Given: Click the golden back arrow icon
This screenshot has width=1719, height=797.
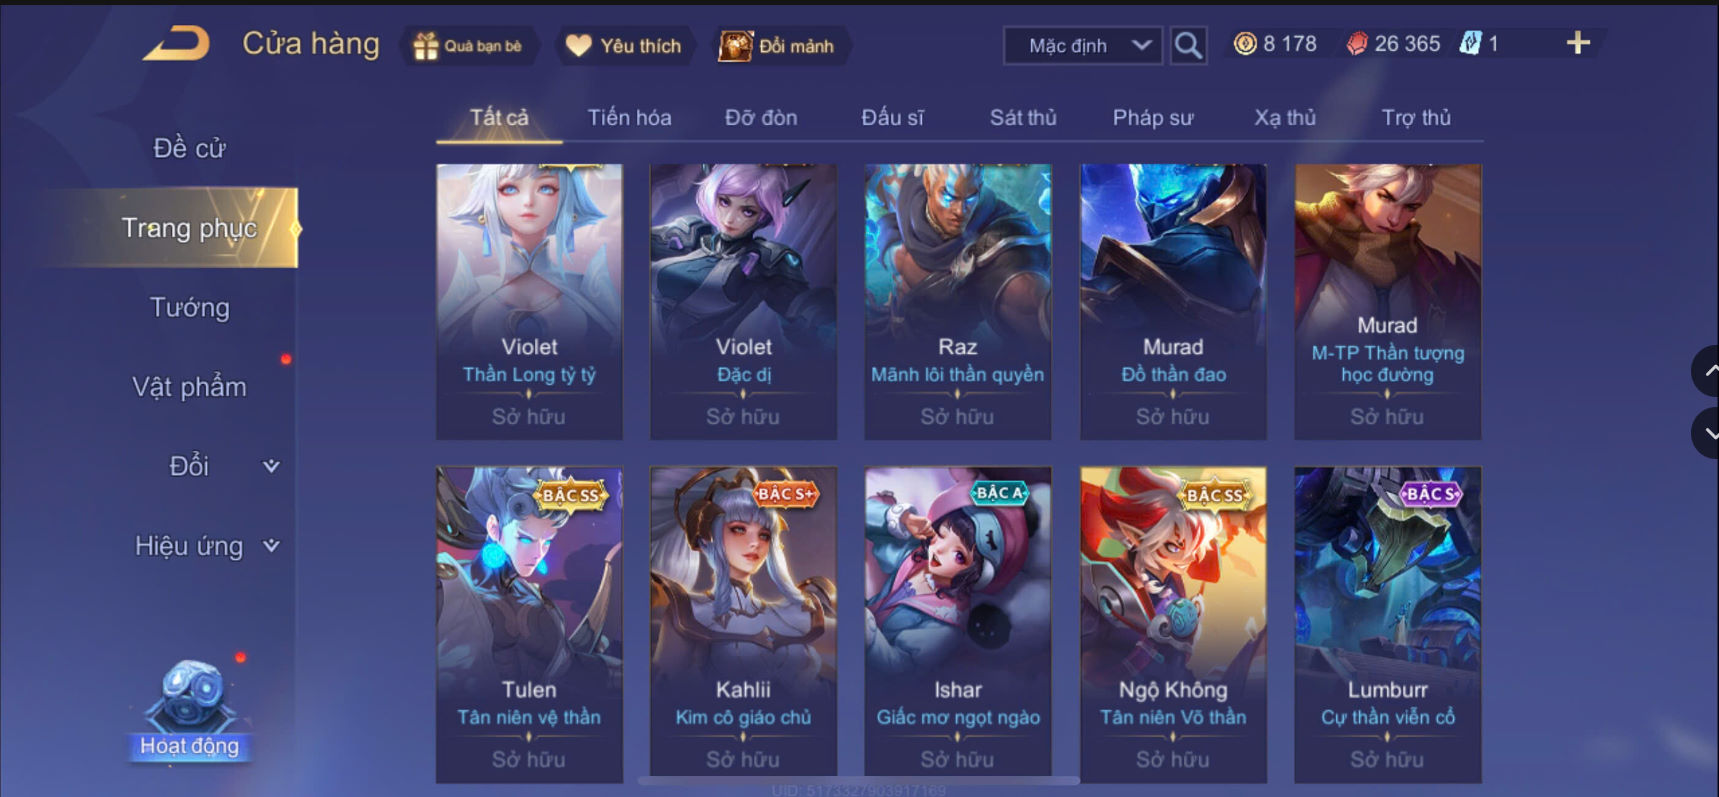Looking at the screenshot, I should [x=176, y=44].
